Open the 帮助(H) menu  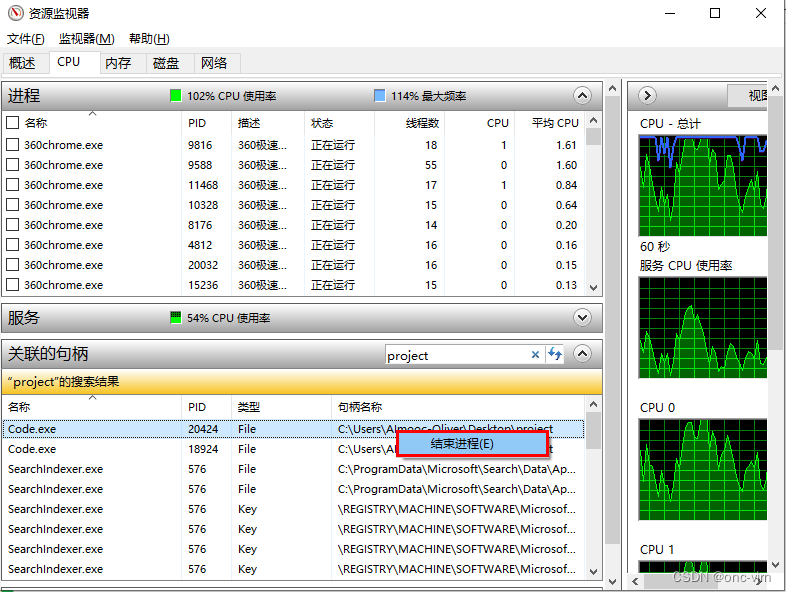[149, 39]
